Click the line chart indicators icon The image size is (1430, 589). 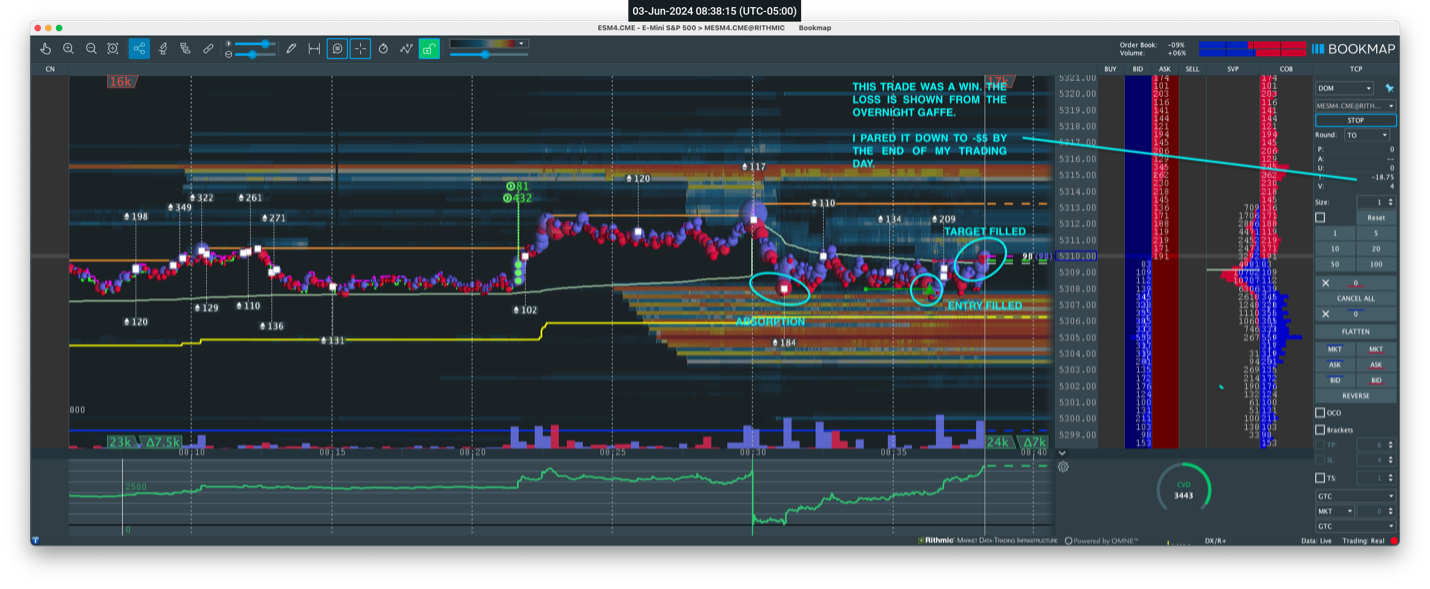click(406, 48)
